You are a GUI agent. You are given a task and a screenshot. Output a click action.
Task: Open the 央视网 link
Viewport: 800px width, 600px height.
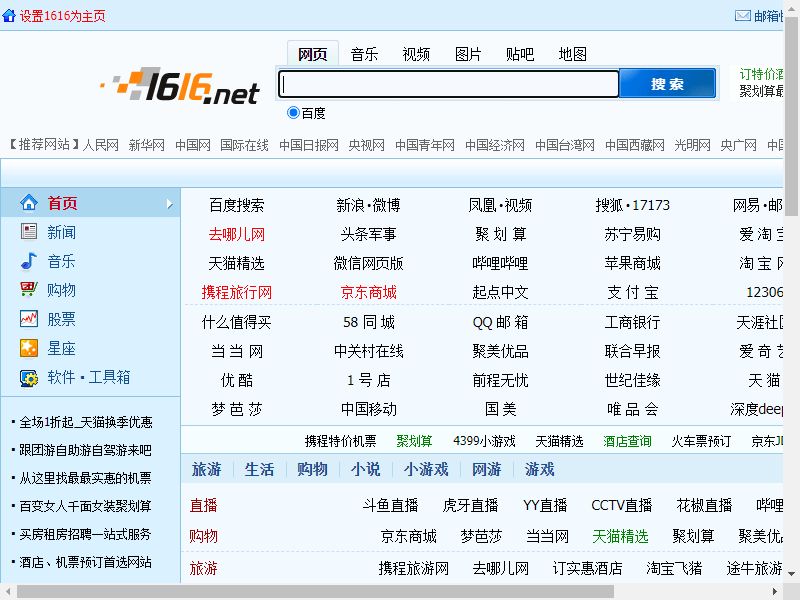(x=366, y=145)
